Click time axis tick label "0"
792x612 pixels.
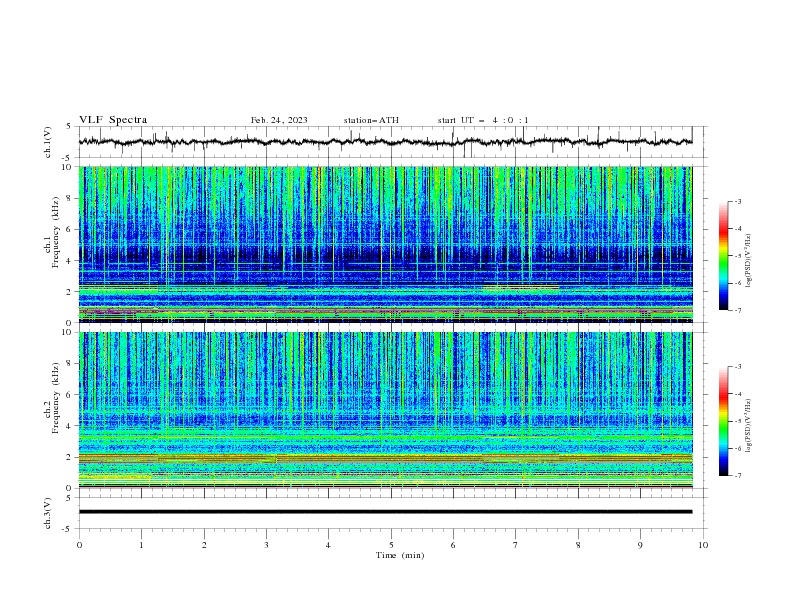click(x=79, y=545)
